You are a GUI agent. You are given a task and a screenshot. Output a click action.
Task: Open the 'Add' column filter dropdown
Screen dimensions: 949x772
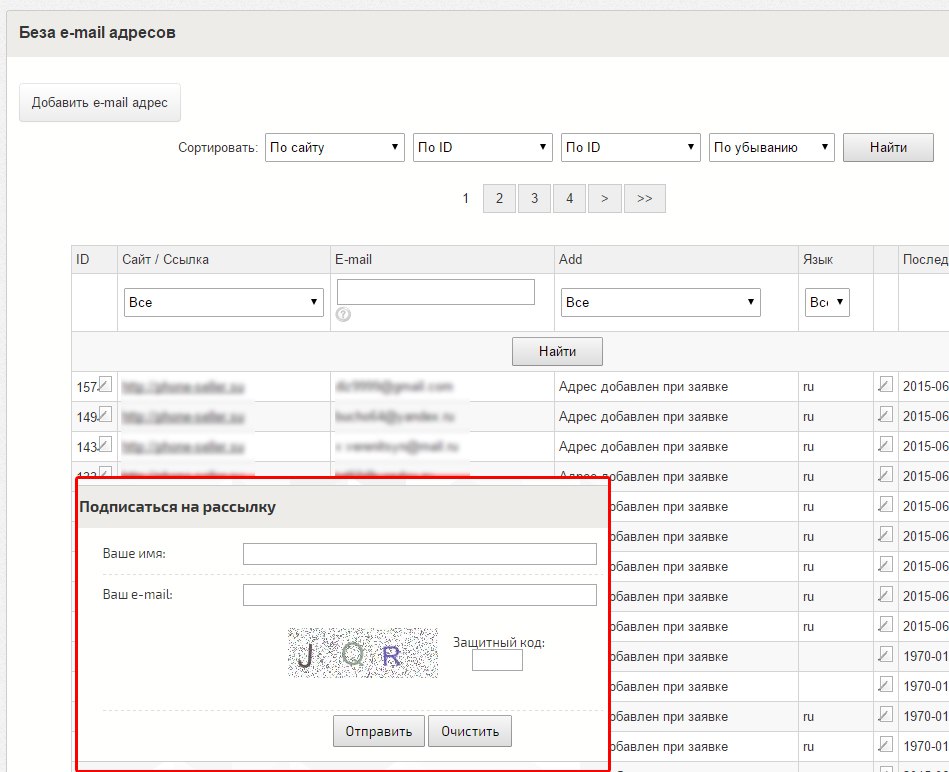tap(660, 302)
